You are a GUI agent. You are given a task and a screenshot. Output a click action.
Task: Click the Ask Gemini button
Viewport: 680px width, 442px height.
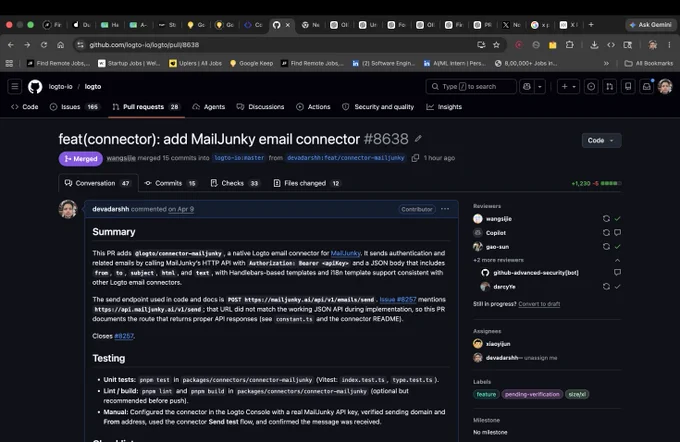[651, 25]
